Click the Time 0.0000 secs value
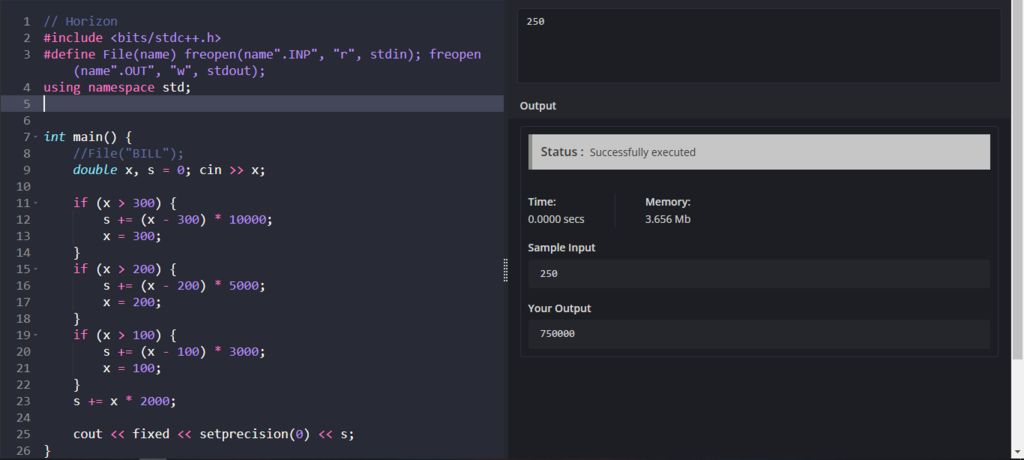 [x=556, y=219]
